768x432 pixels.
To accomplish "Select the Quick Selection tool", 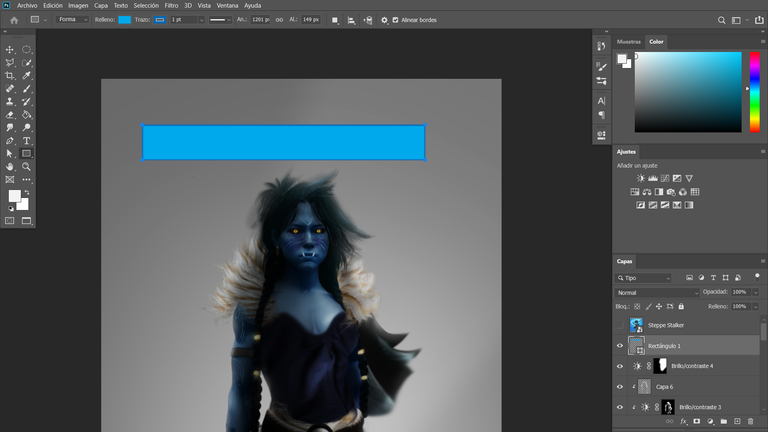I will point(26,63).
